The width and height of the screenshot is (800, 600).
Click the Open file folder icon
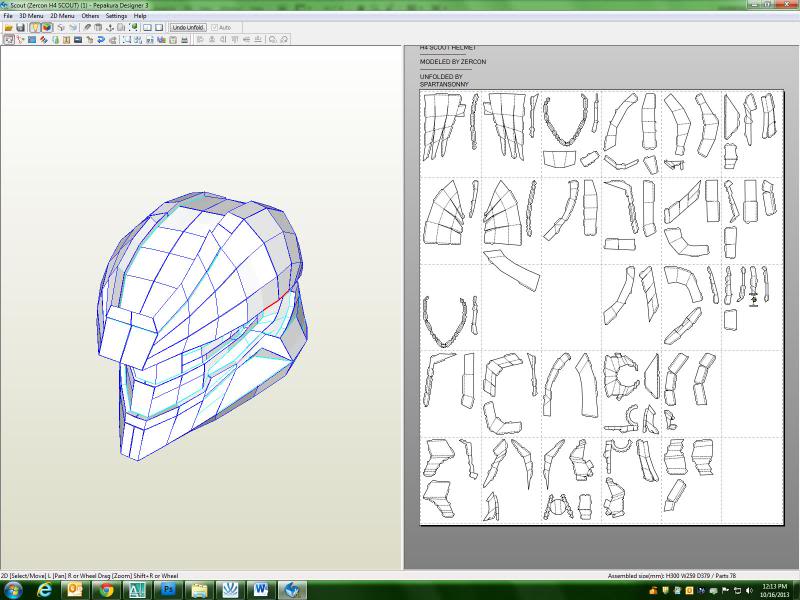tap(9, 28)
